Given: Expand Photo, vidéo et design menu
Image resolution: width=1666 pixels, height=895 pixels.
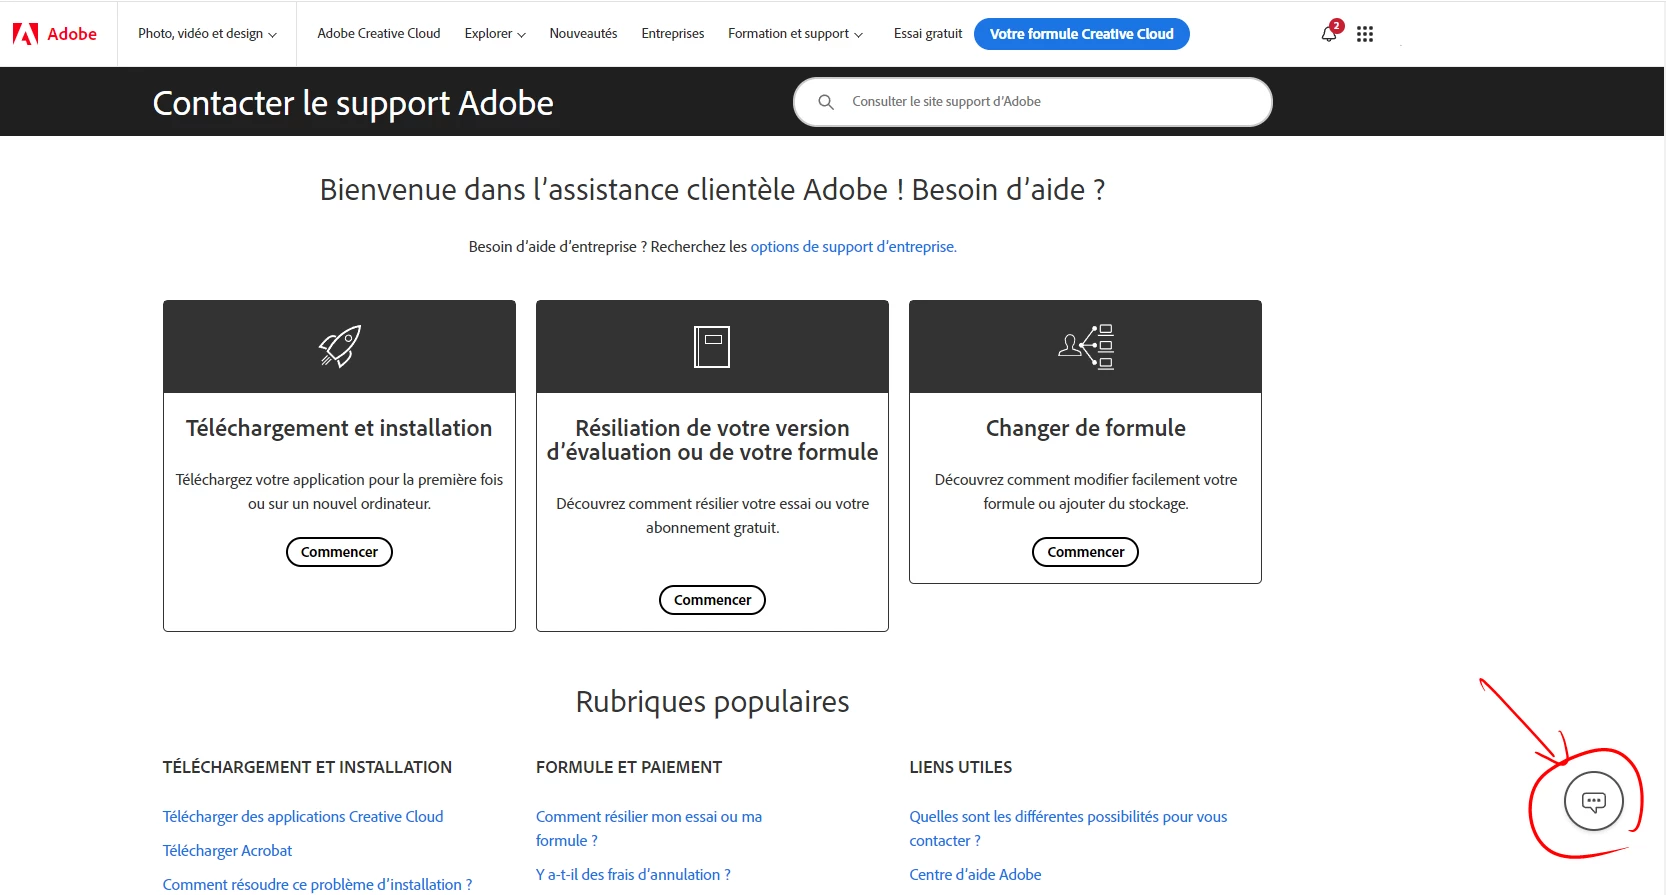Looking at the screenshot, I should (x=207, y=34).
